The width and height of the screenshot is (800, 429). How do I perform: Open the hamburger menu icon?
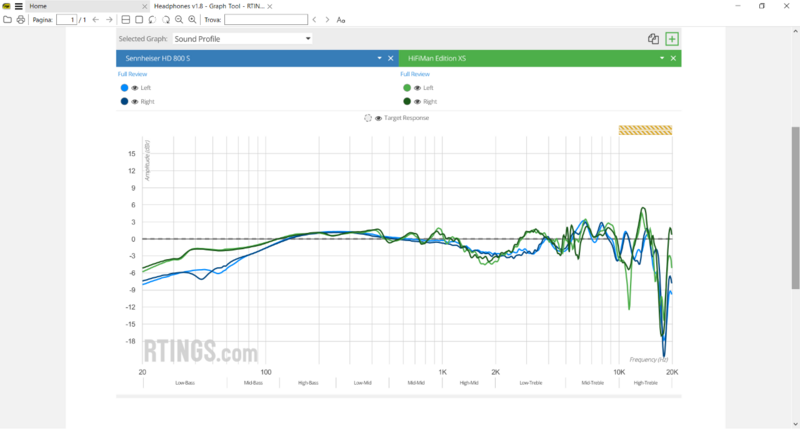pos(19,6)
